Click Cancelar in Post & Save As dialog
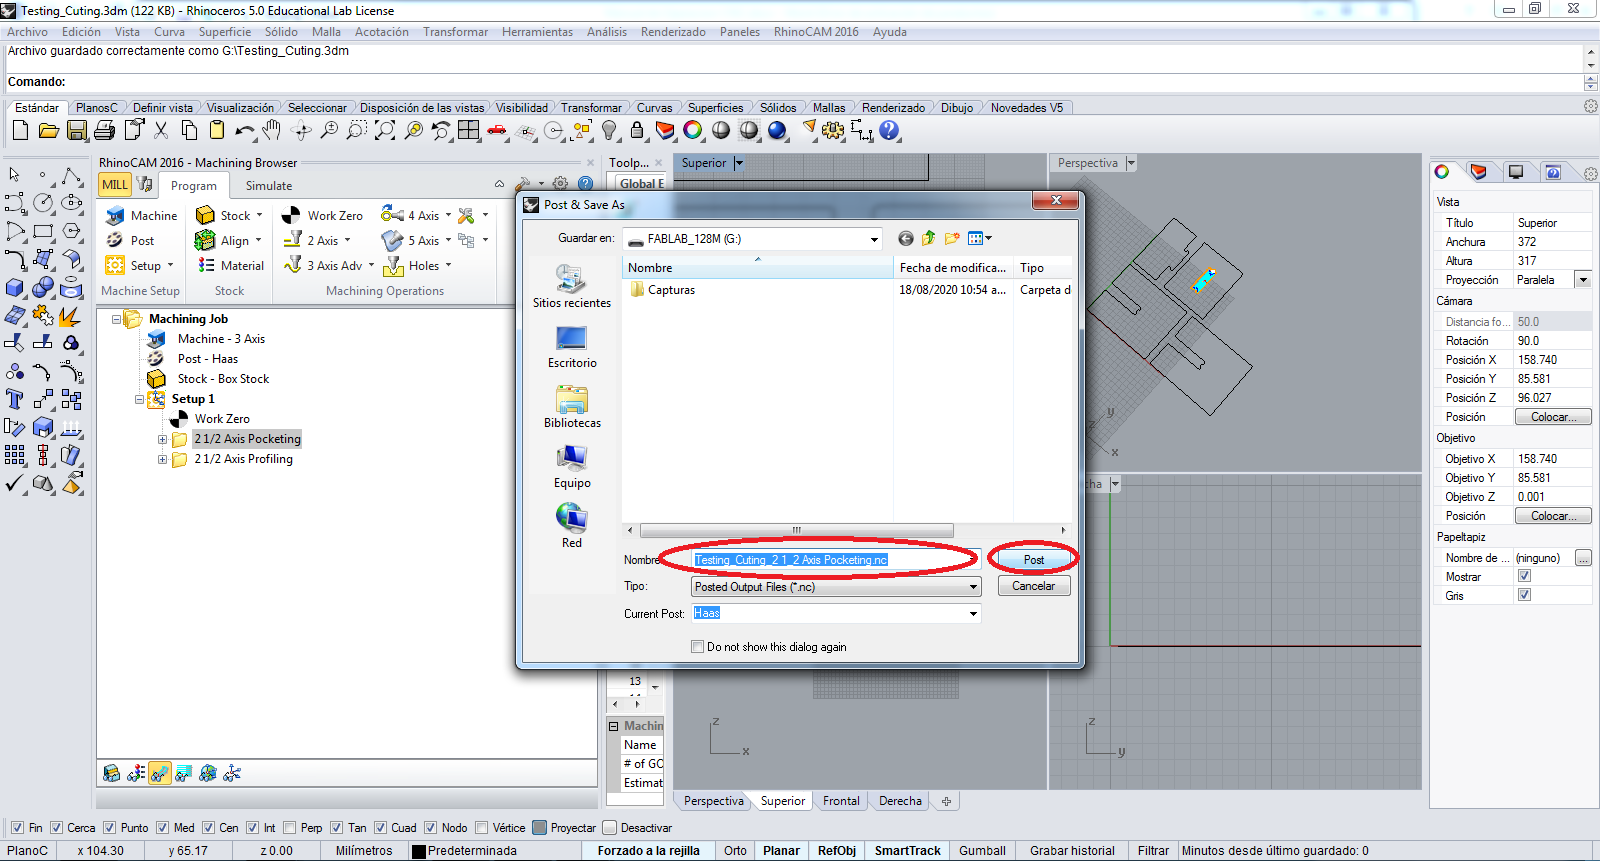Image resolution: width=1600 pixels, height=861 pixels. point(1034,586)
